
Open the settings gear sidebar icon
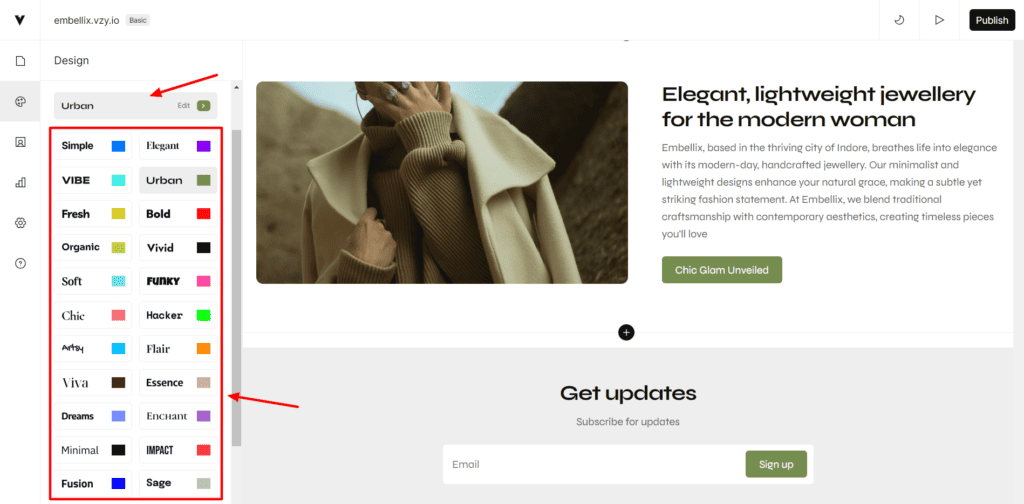(20, 223)
